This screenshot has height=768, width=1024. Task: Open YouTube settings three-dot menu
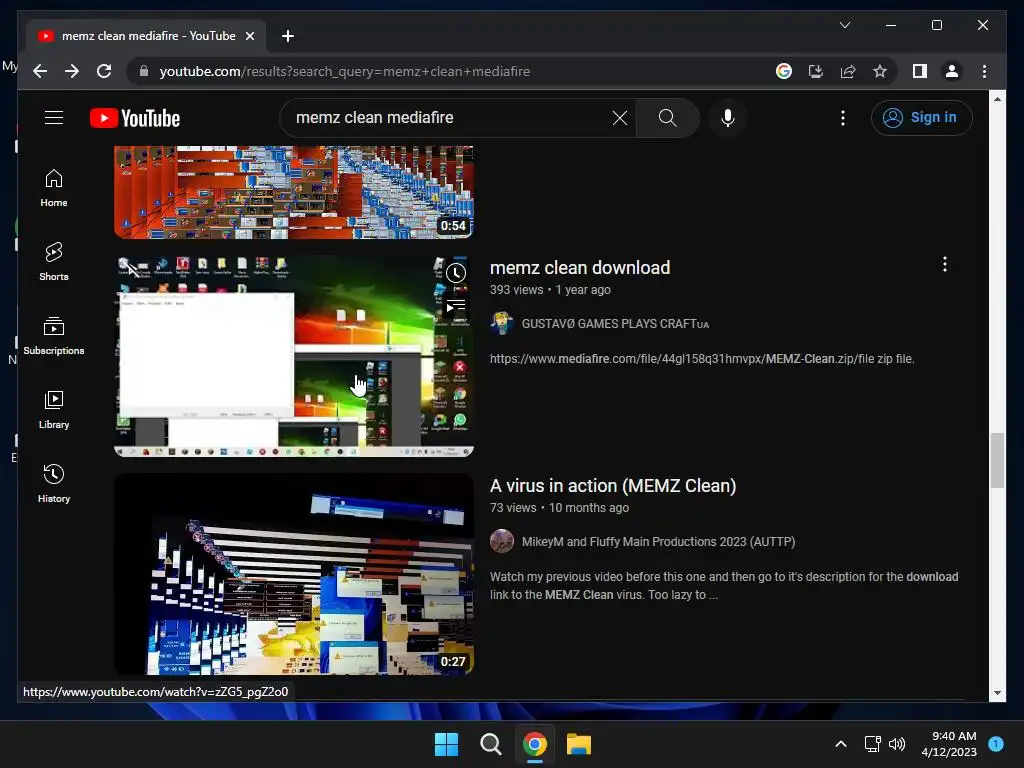842,118
